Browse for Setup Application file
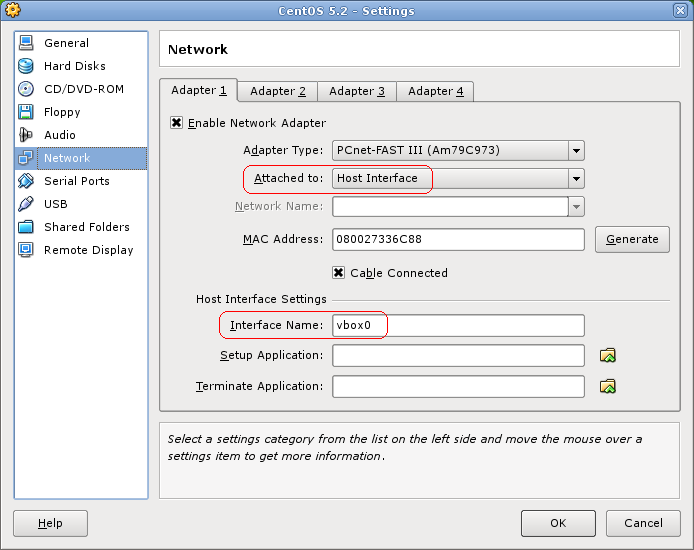This screenshot has width=694, height=550. [607, 355]
